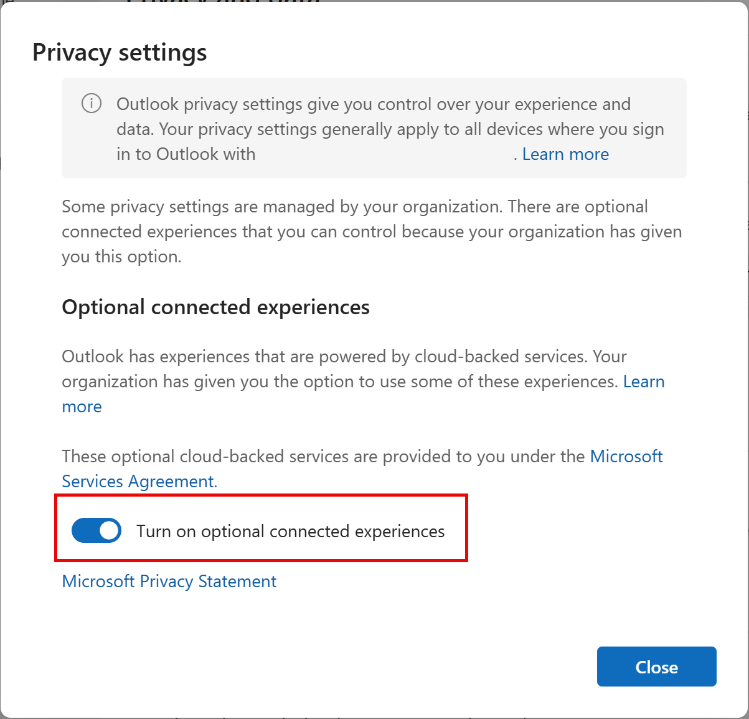The height and width of the screenshot is (719, 749).
Task: Click the "Turn on optional connected experiences" label
Action: tap(290, 531)
